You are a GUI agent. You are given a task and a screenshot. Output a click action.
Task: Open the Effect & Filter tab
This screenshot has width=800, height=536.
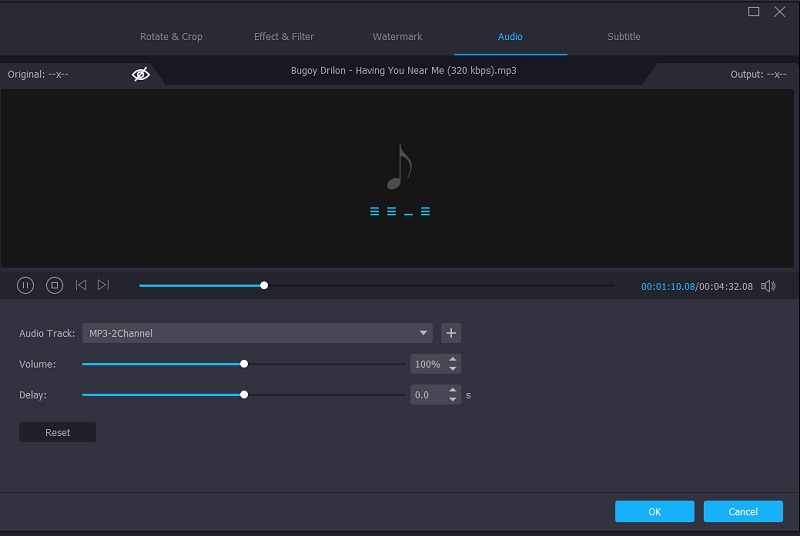(284, 37)
